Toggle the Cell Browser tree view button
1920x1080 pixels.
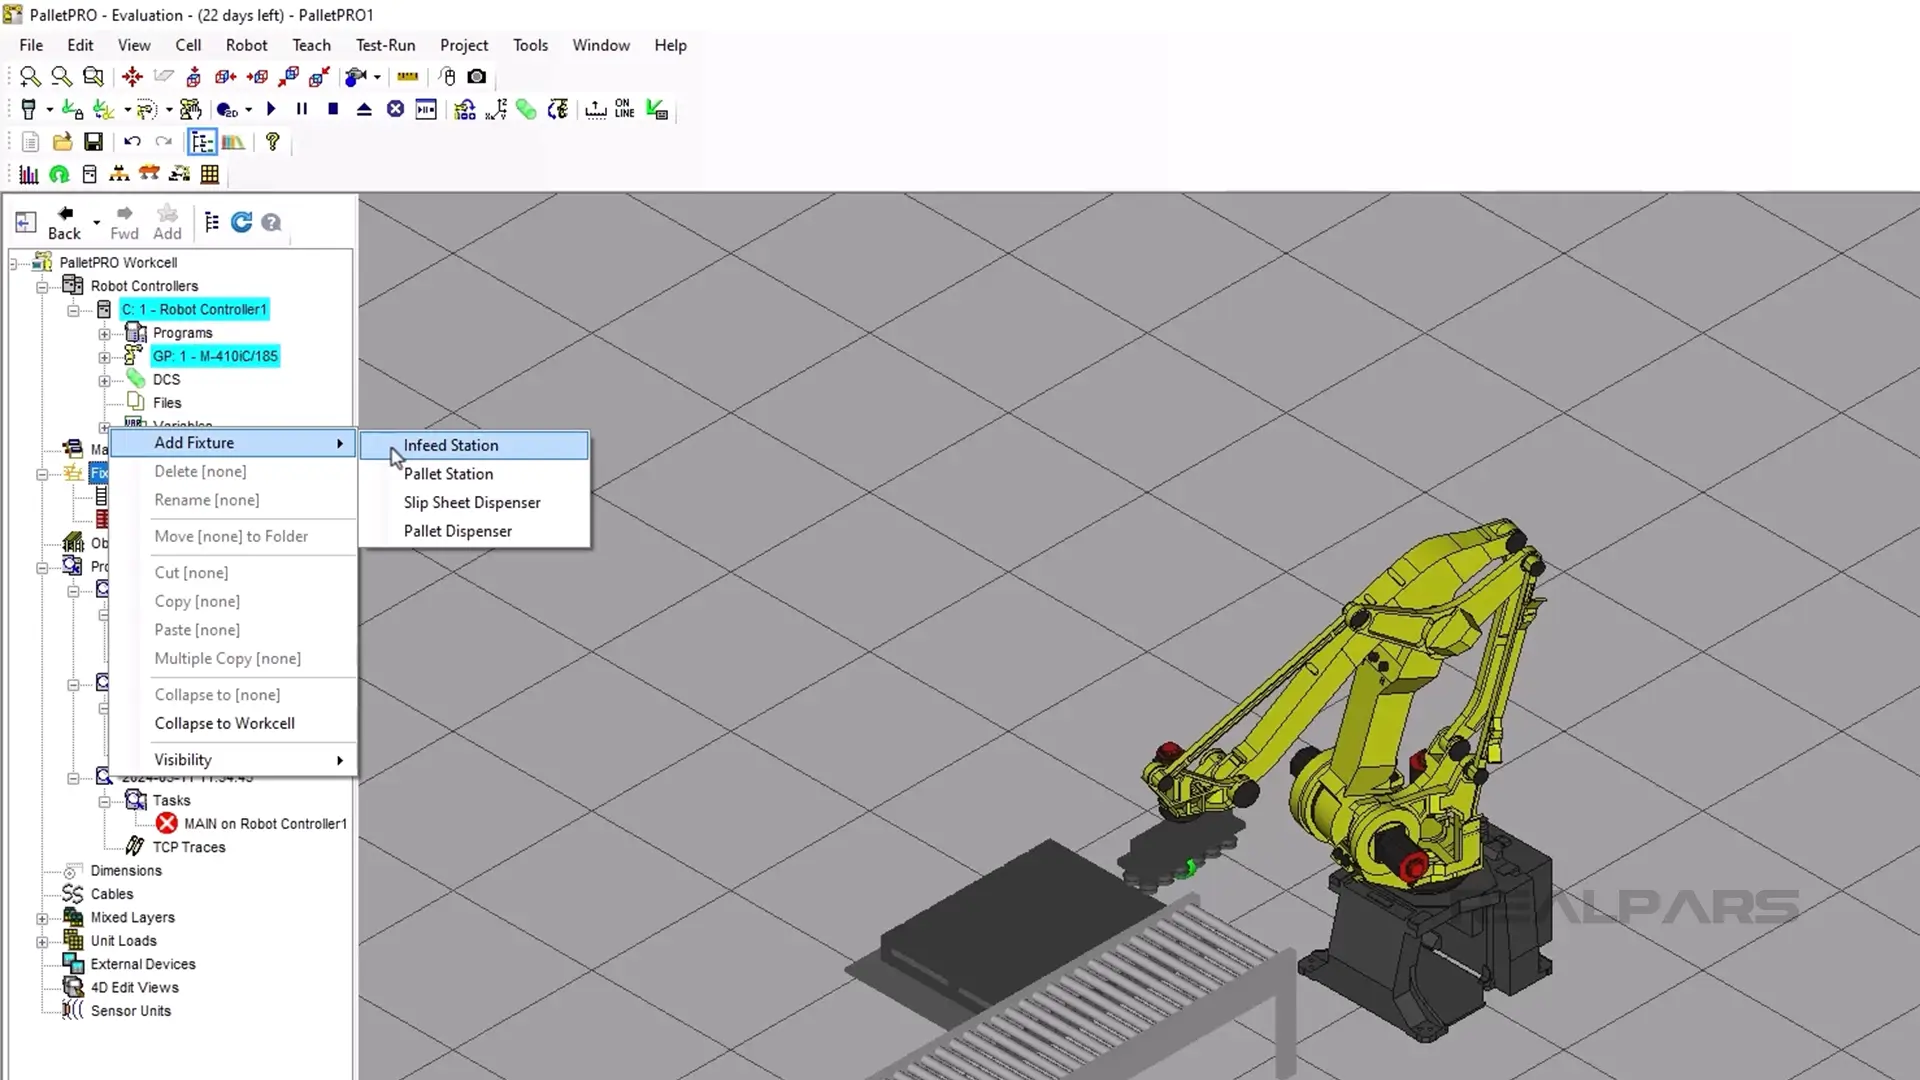pyautogui.click(x=202, y=142)
